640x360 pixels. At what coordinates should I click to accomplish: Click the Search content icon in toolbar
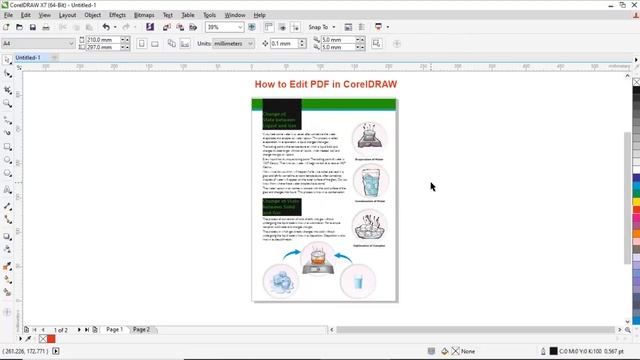150,27
